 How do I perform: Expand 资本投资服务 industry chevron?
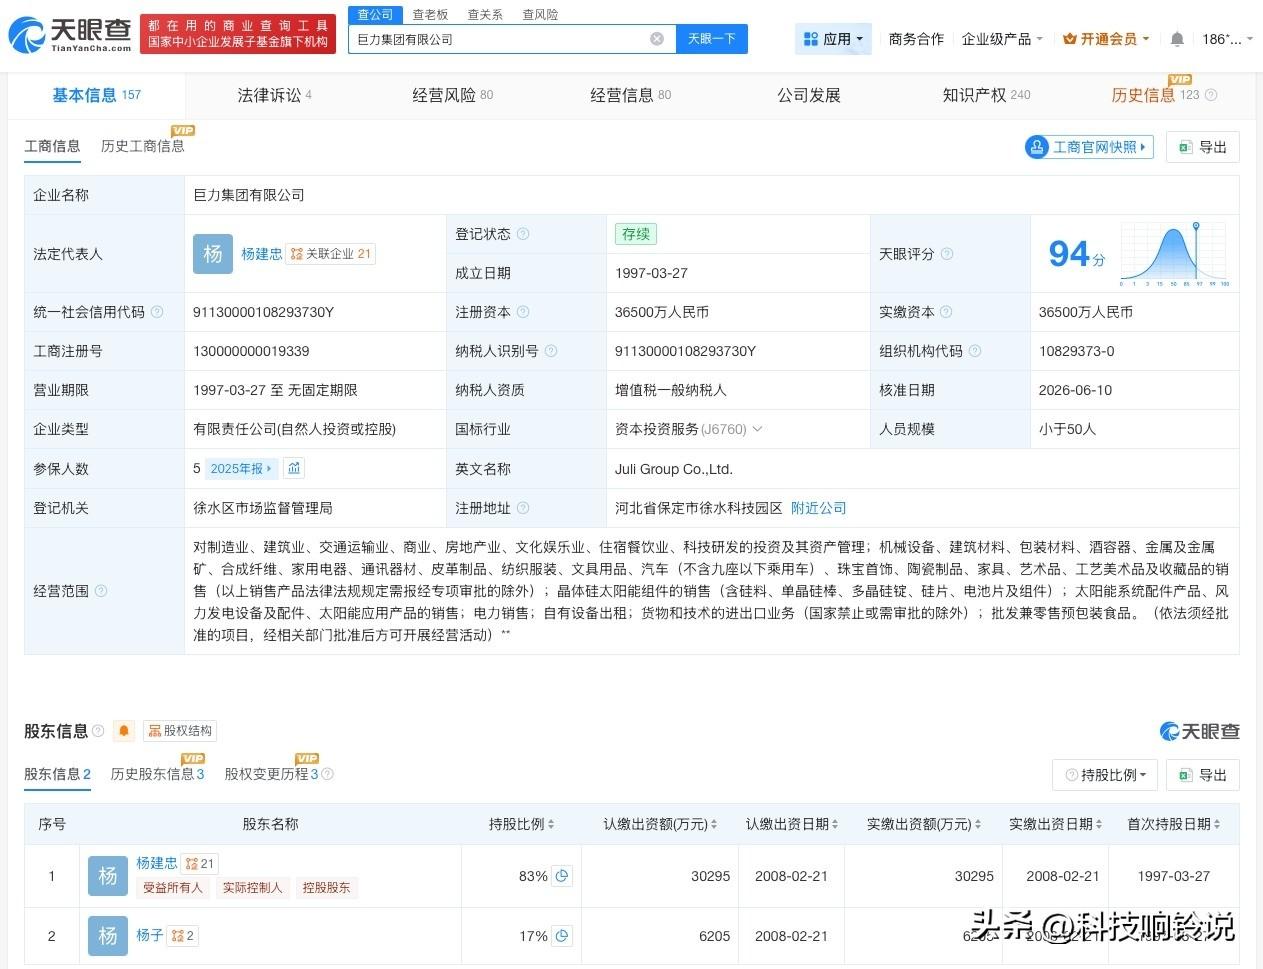(x=757, y=429)
